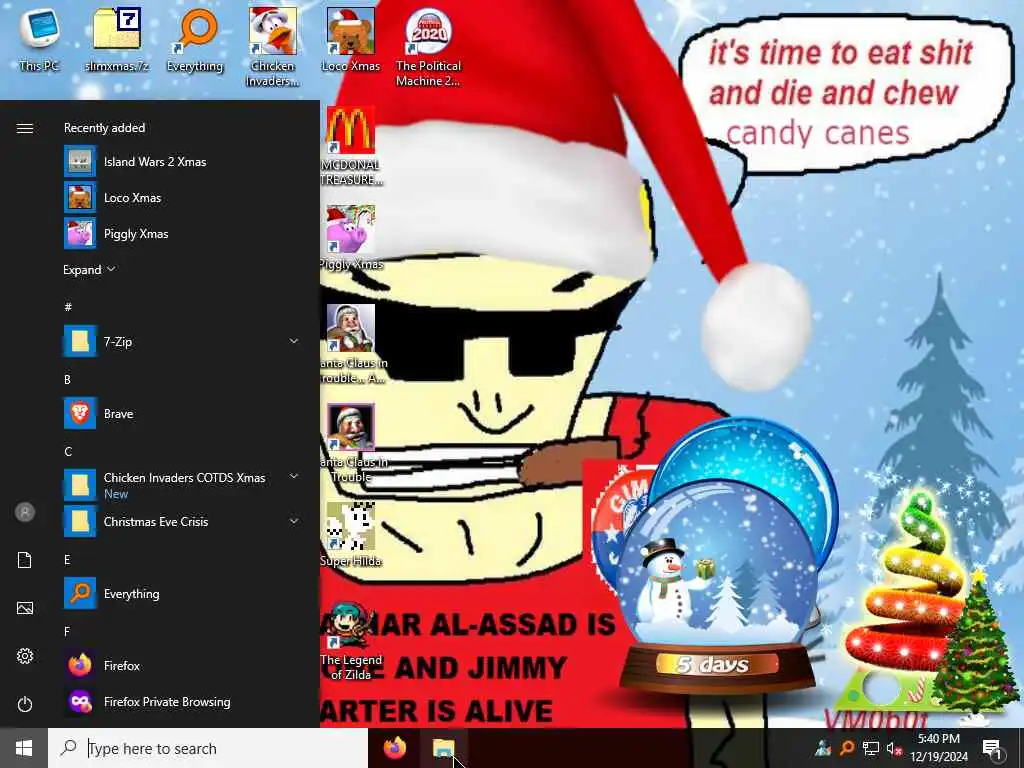
Task: Click the Windows Start button
Action: 24,748
